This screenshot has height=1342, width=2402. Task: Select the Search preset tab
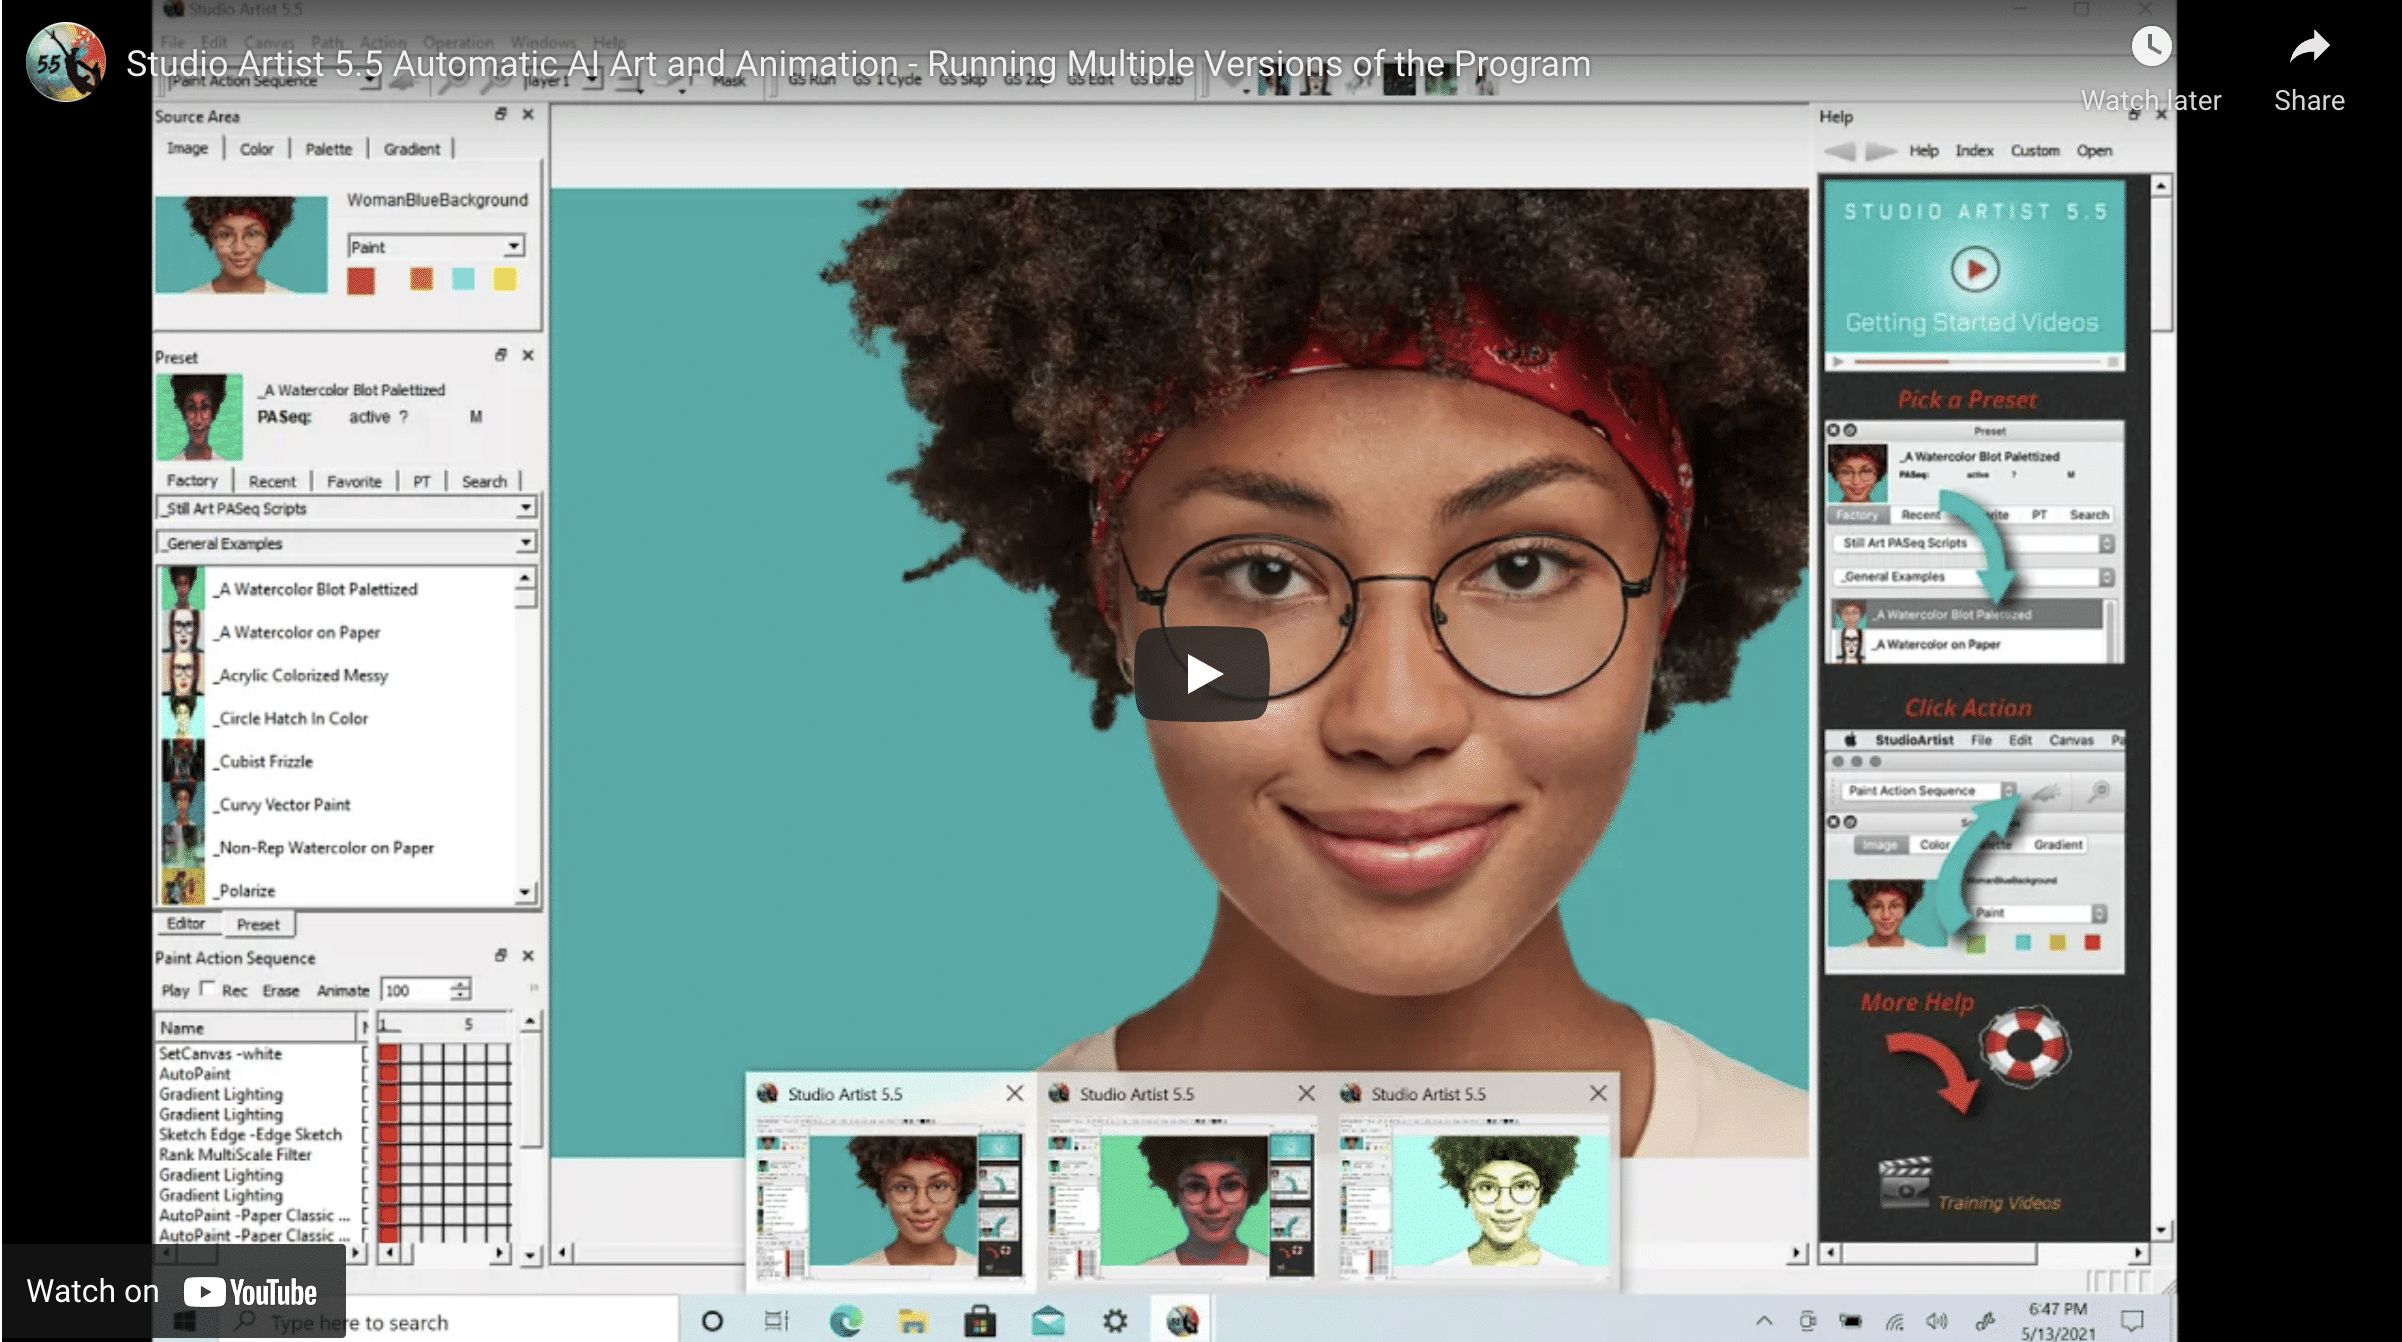coord(484,481)
